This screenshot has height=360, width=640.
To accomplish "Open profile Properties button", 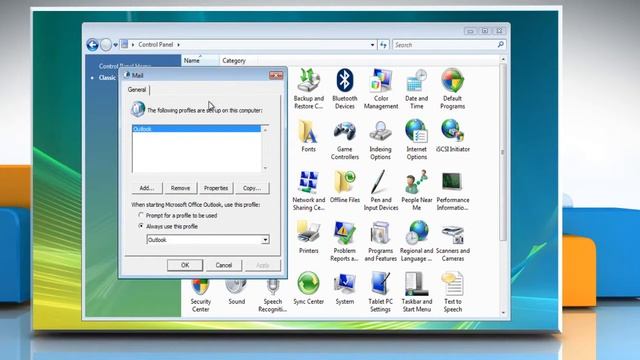I will [216, 188].
